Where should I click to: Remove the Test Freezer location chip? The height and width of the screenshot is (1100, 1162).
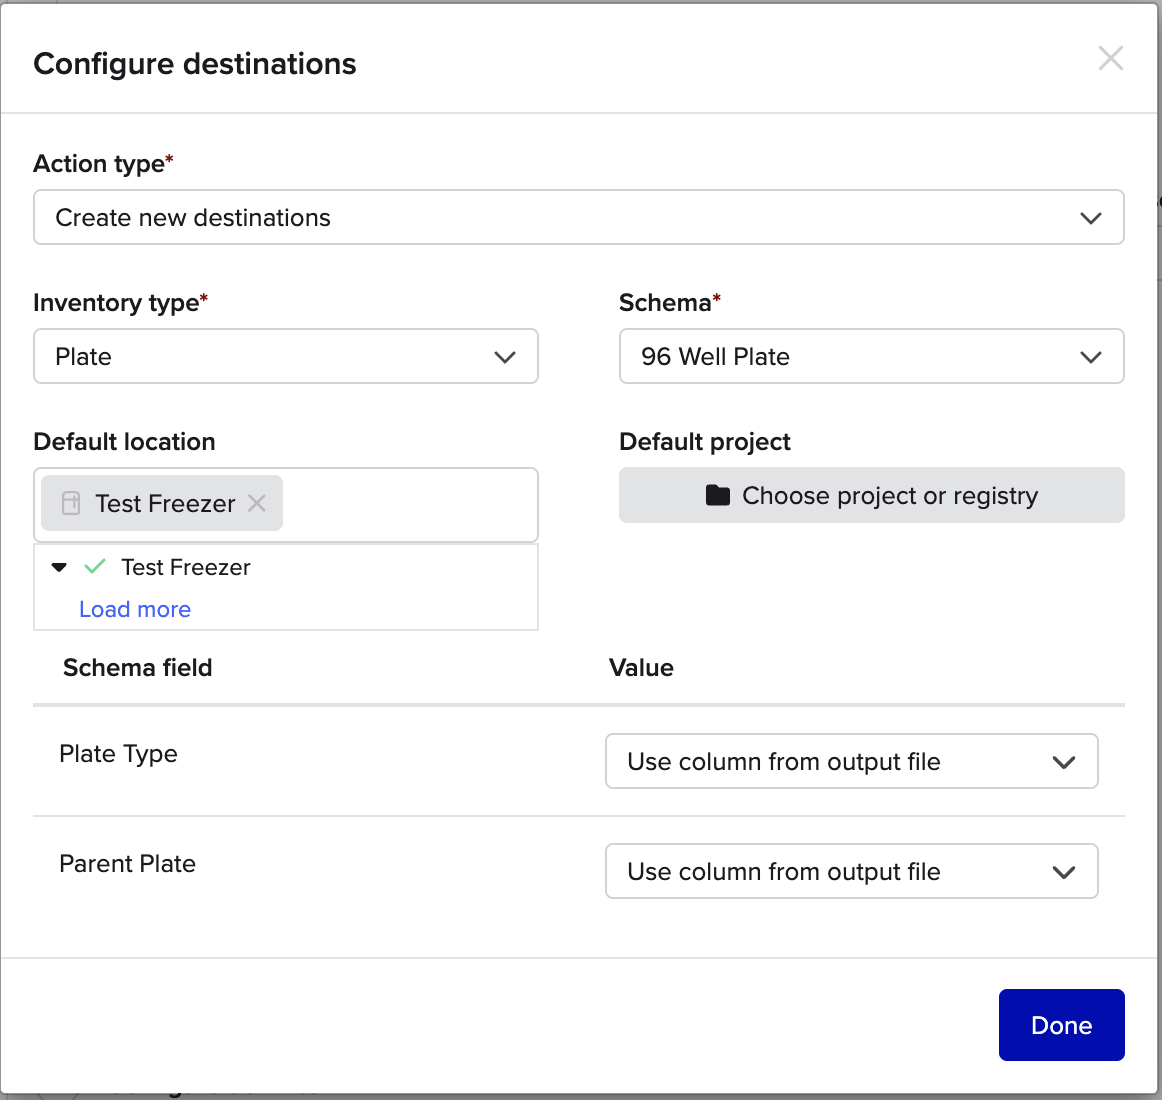[257, 503]
